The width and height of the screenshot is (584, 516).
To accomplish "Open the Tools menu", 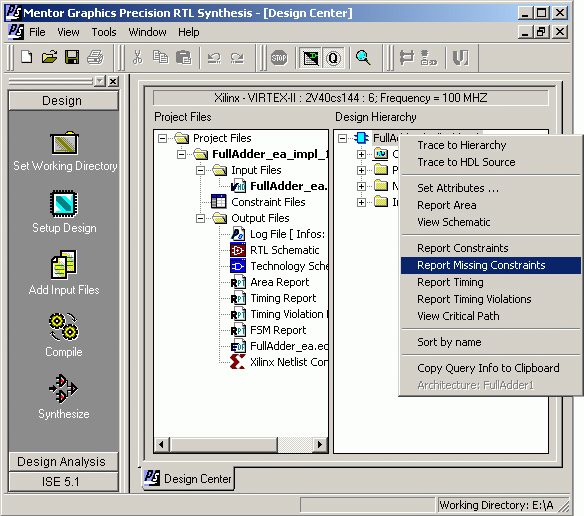I will 104,32.
